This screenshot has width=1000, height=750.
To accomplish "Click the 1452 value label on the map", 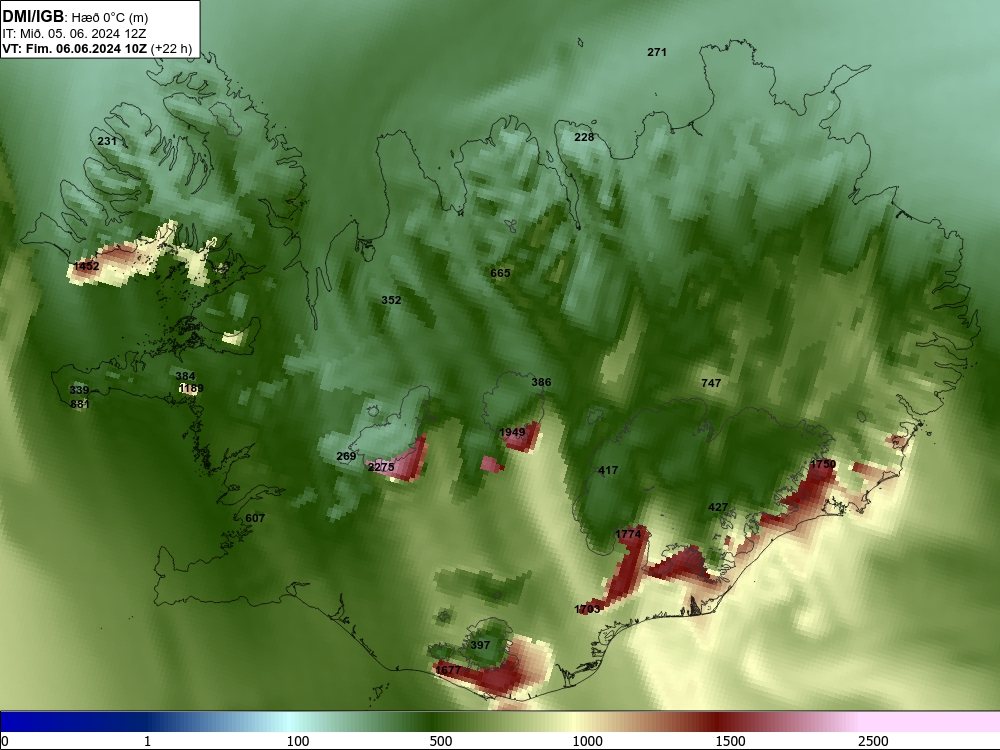I will [86, 266].
